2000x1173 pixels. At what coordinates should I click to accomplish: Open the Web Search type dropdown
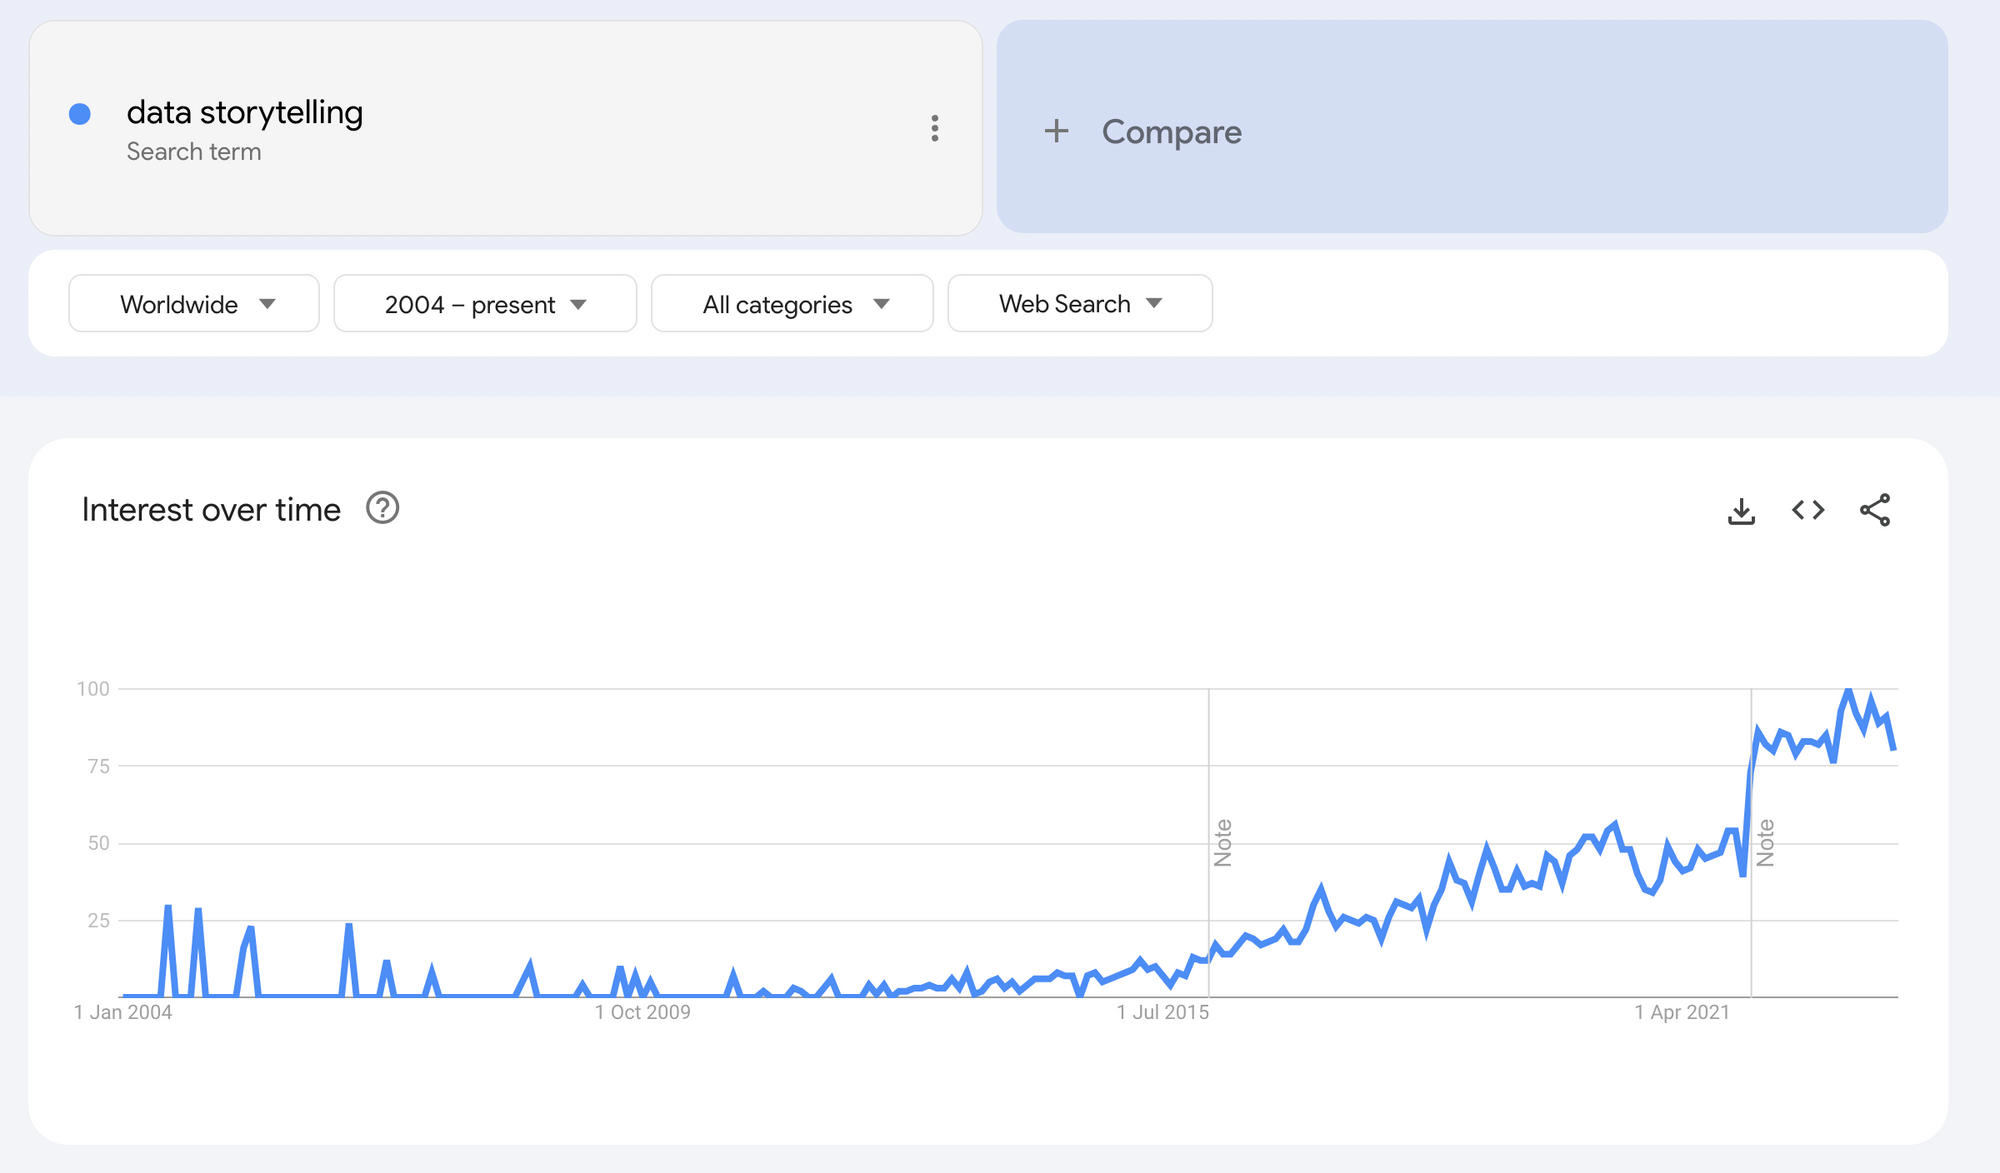click(x=1080, y=304)
